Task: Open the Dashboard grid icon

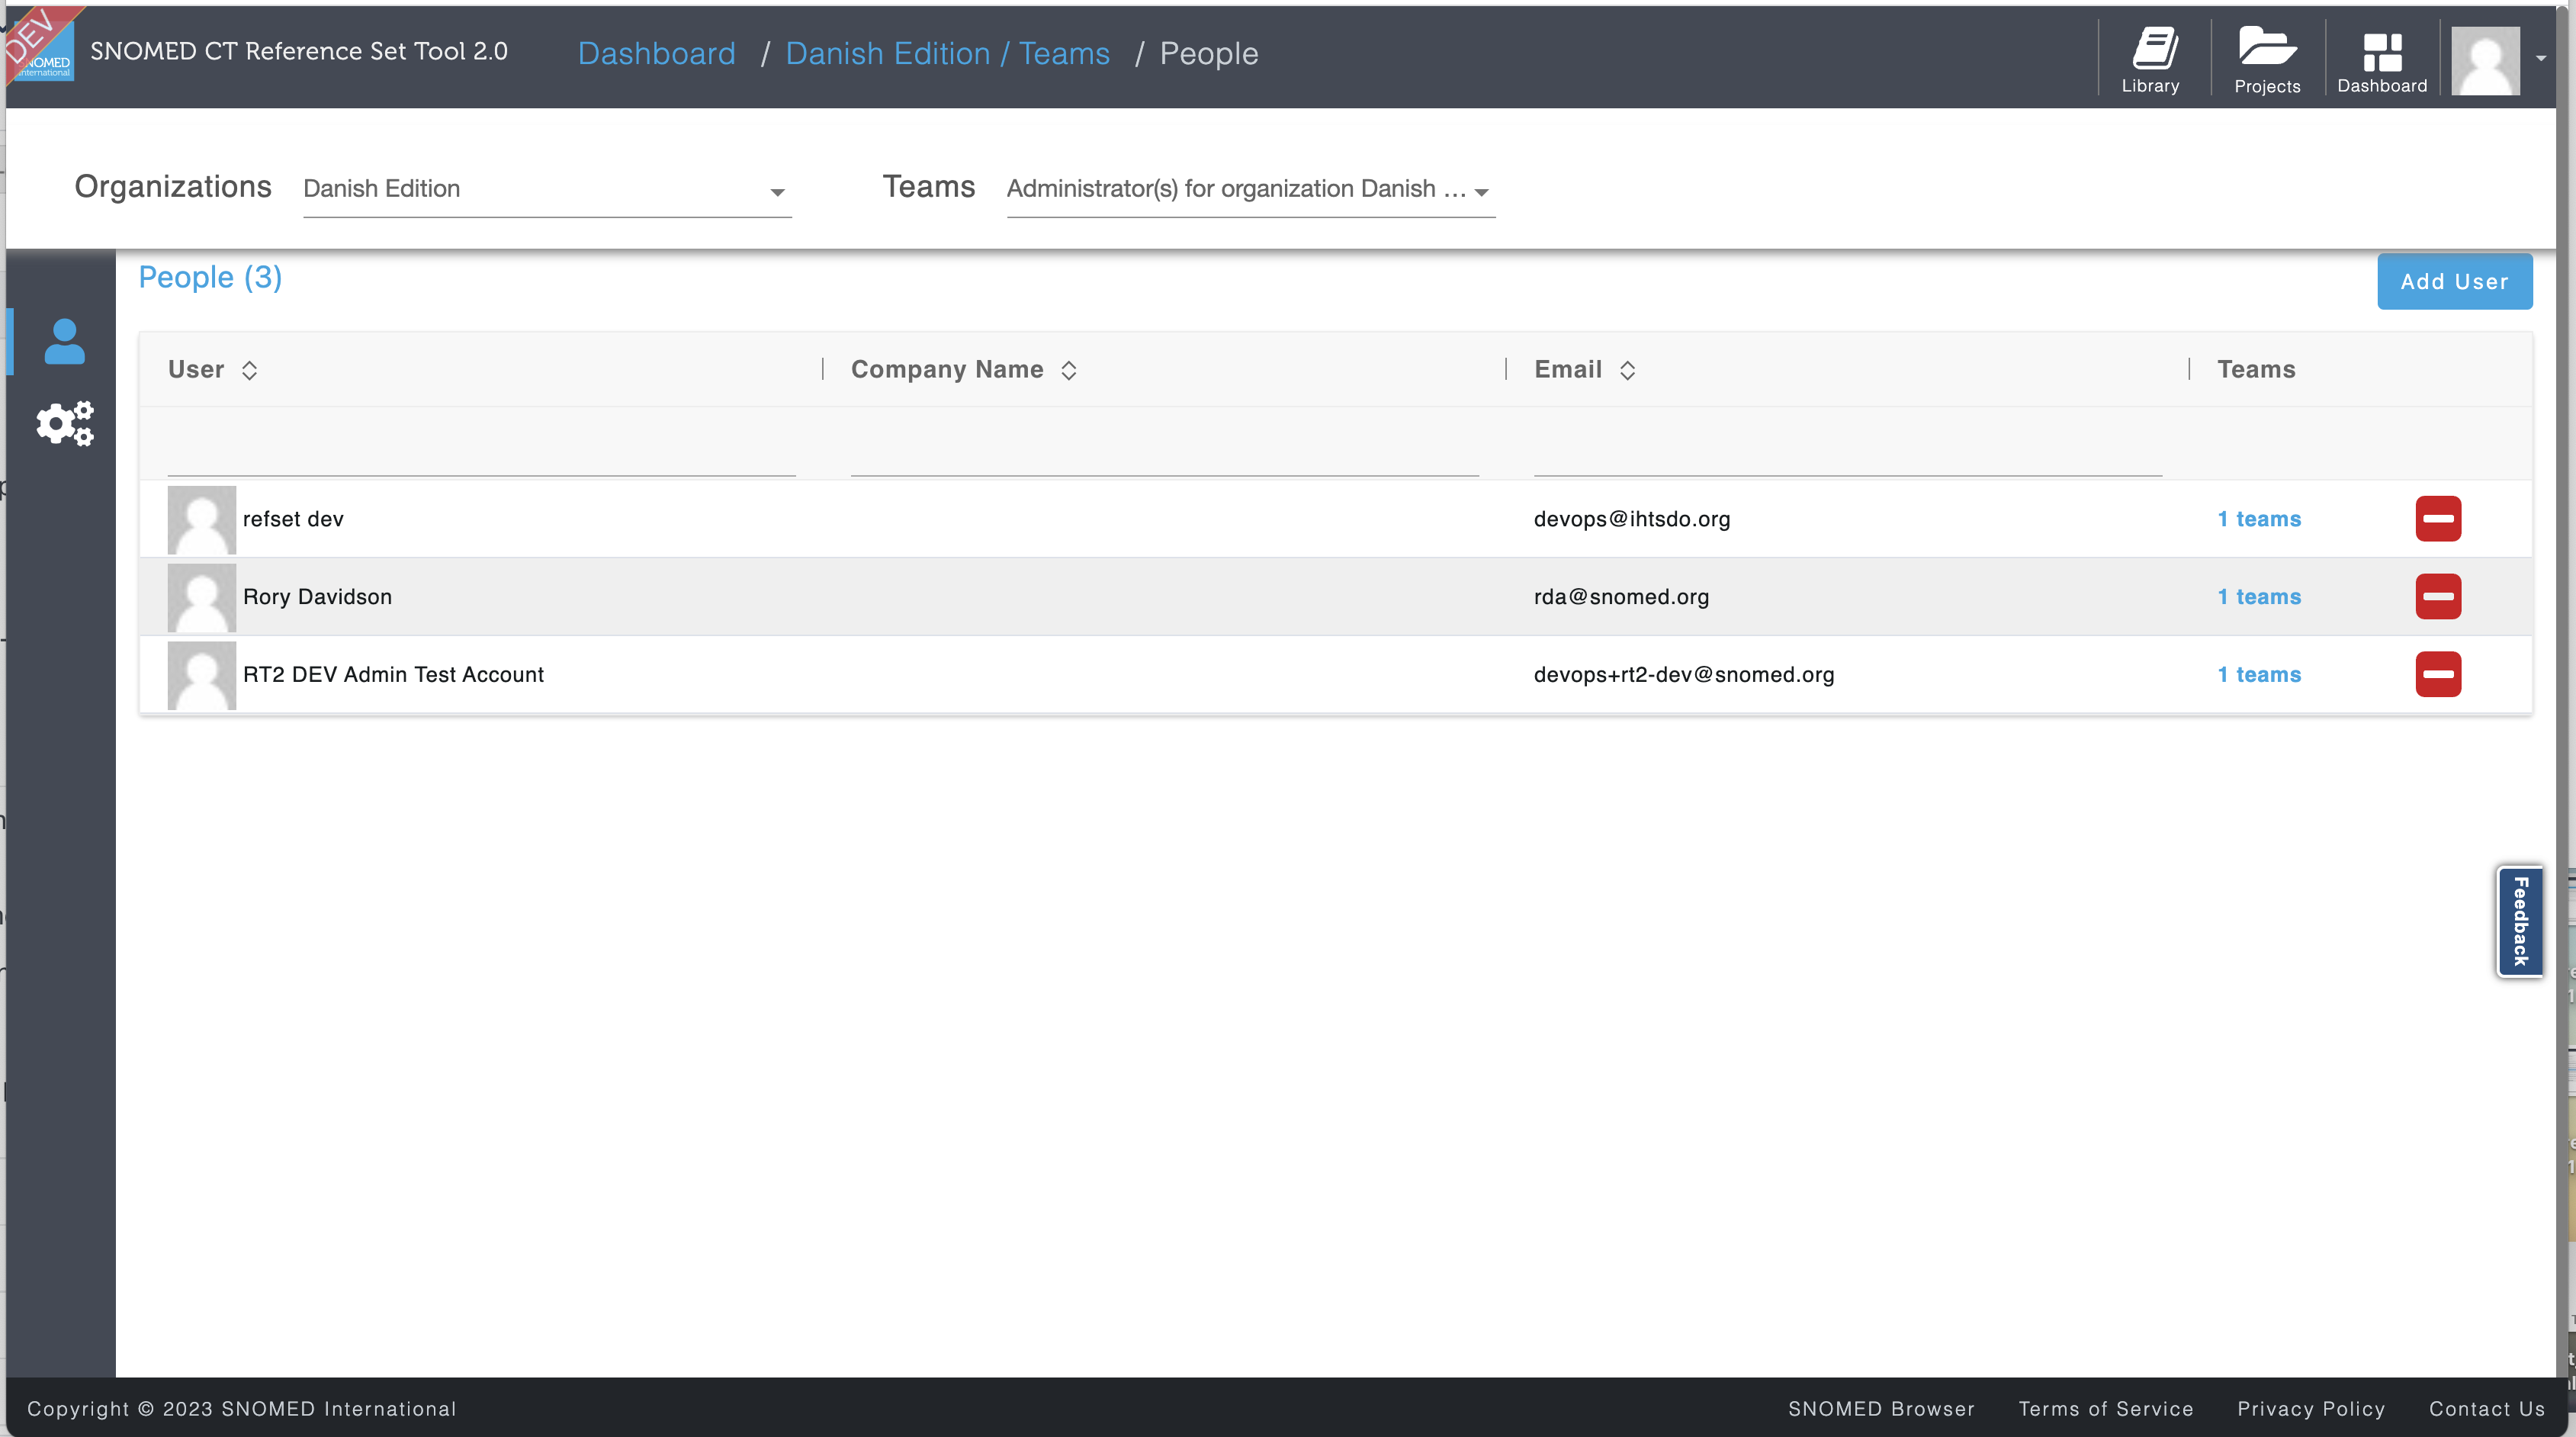Action: point(2382,61)
